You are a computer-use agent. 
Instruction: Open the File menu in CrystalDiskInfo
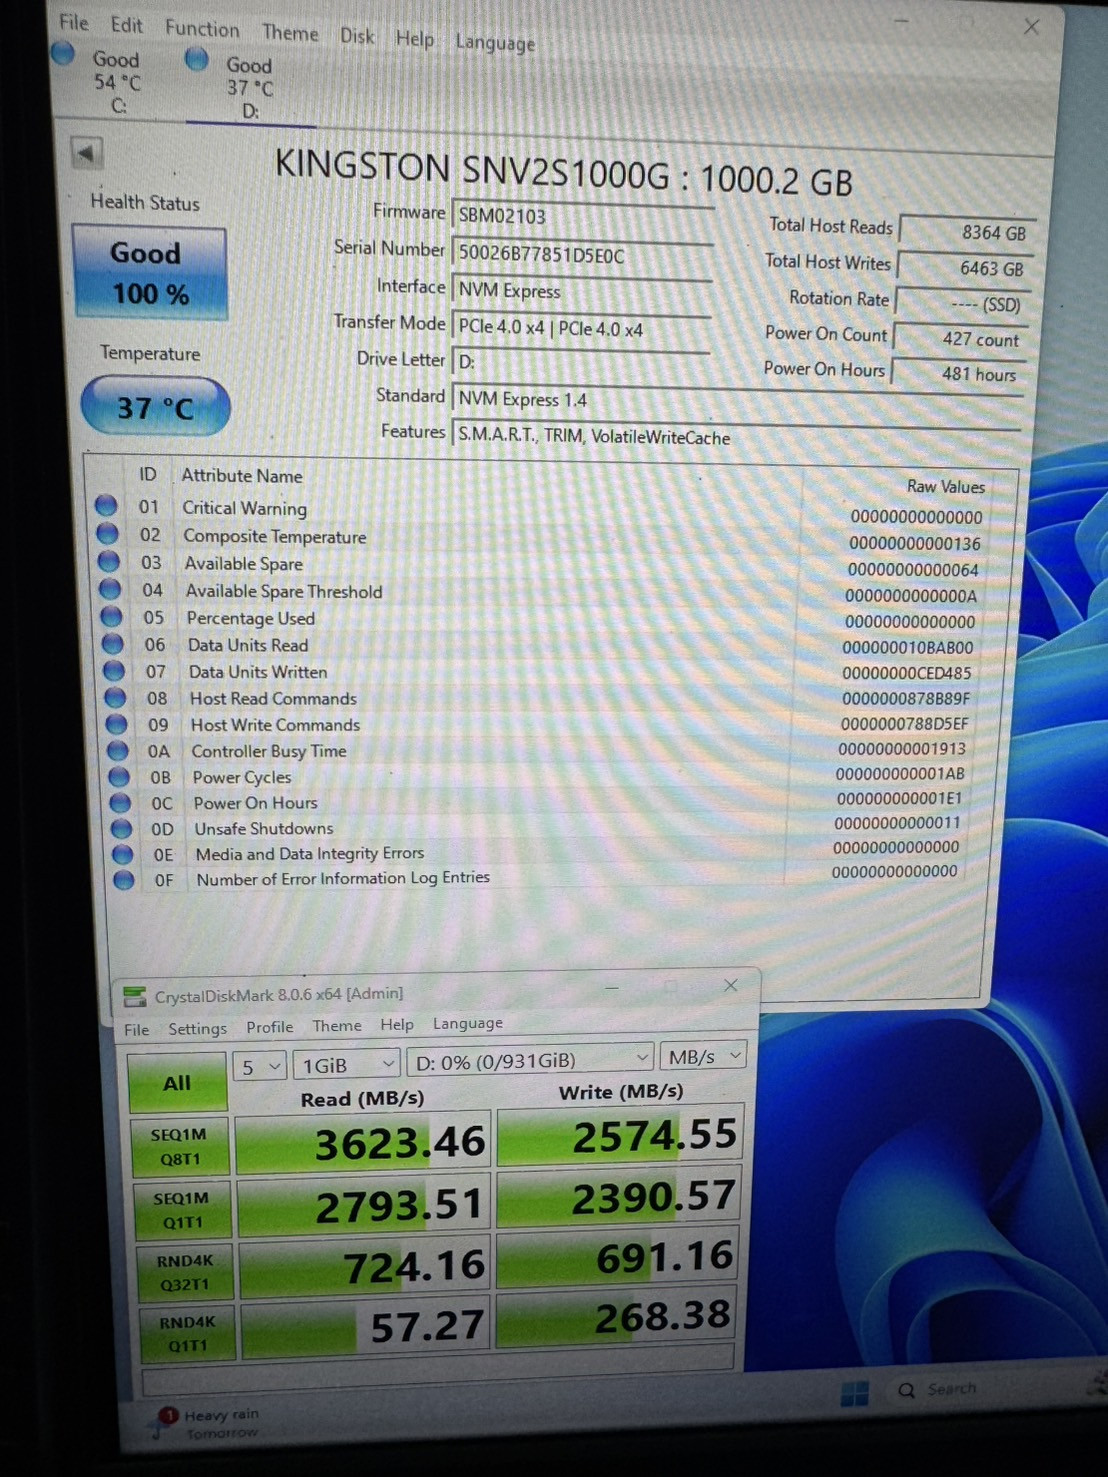pyautogui.click(x=74, y=22)
